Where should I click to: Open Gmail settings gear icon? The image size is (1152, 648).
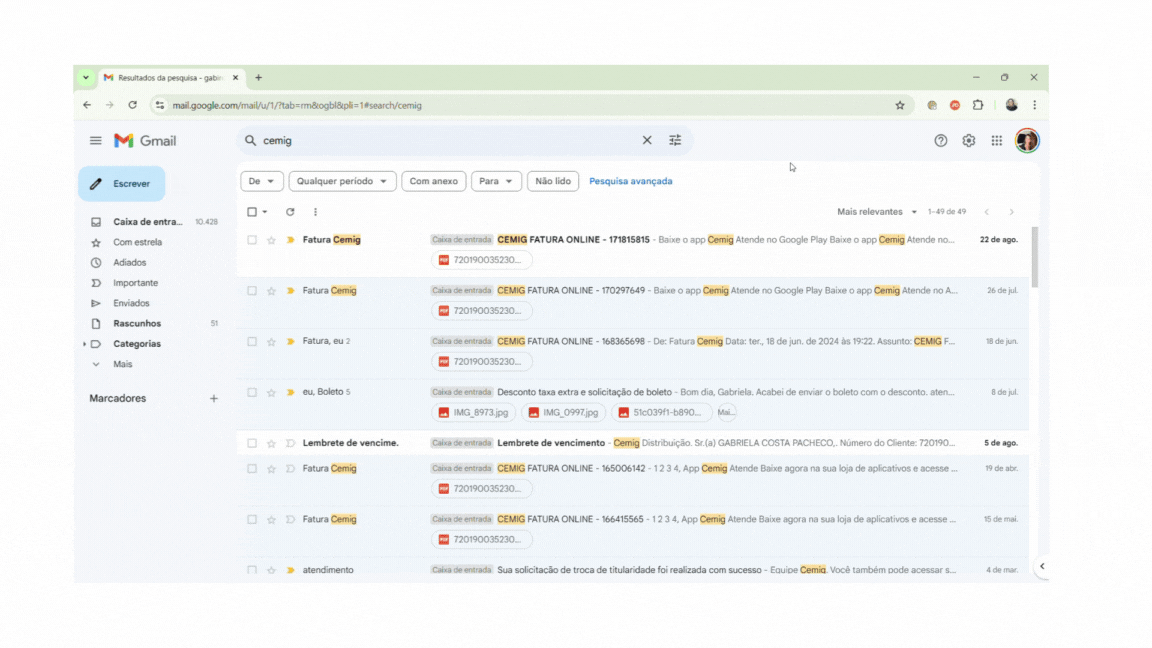pyautogui.click(x=968, y=140)
